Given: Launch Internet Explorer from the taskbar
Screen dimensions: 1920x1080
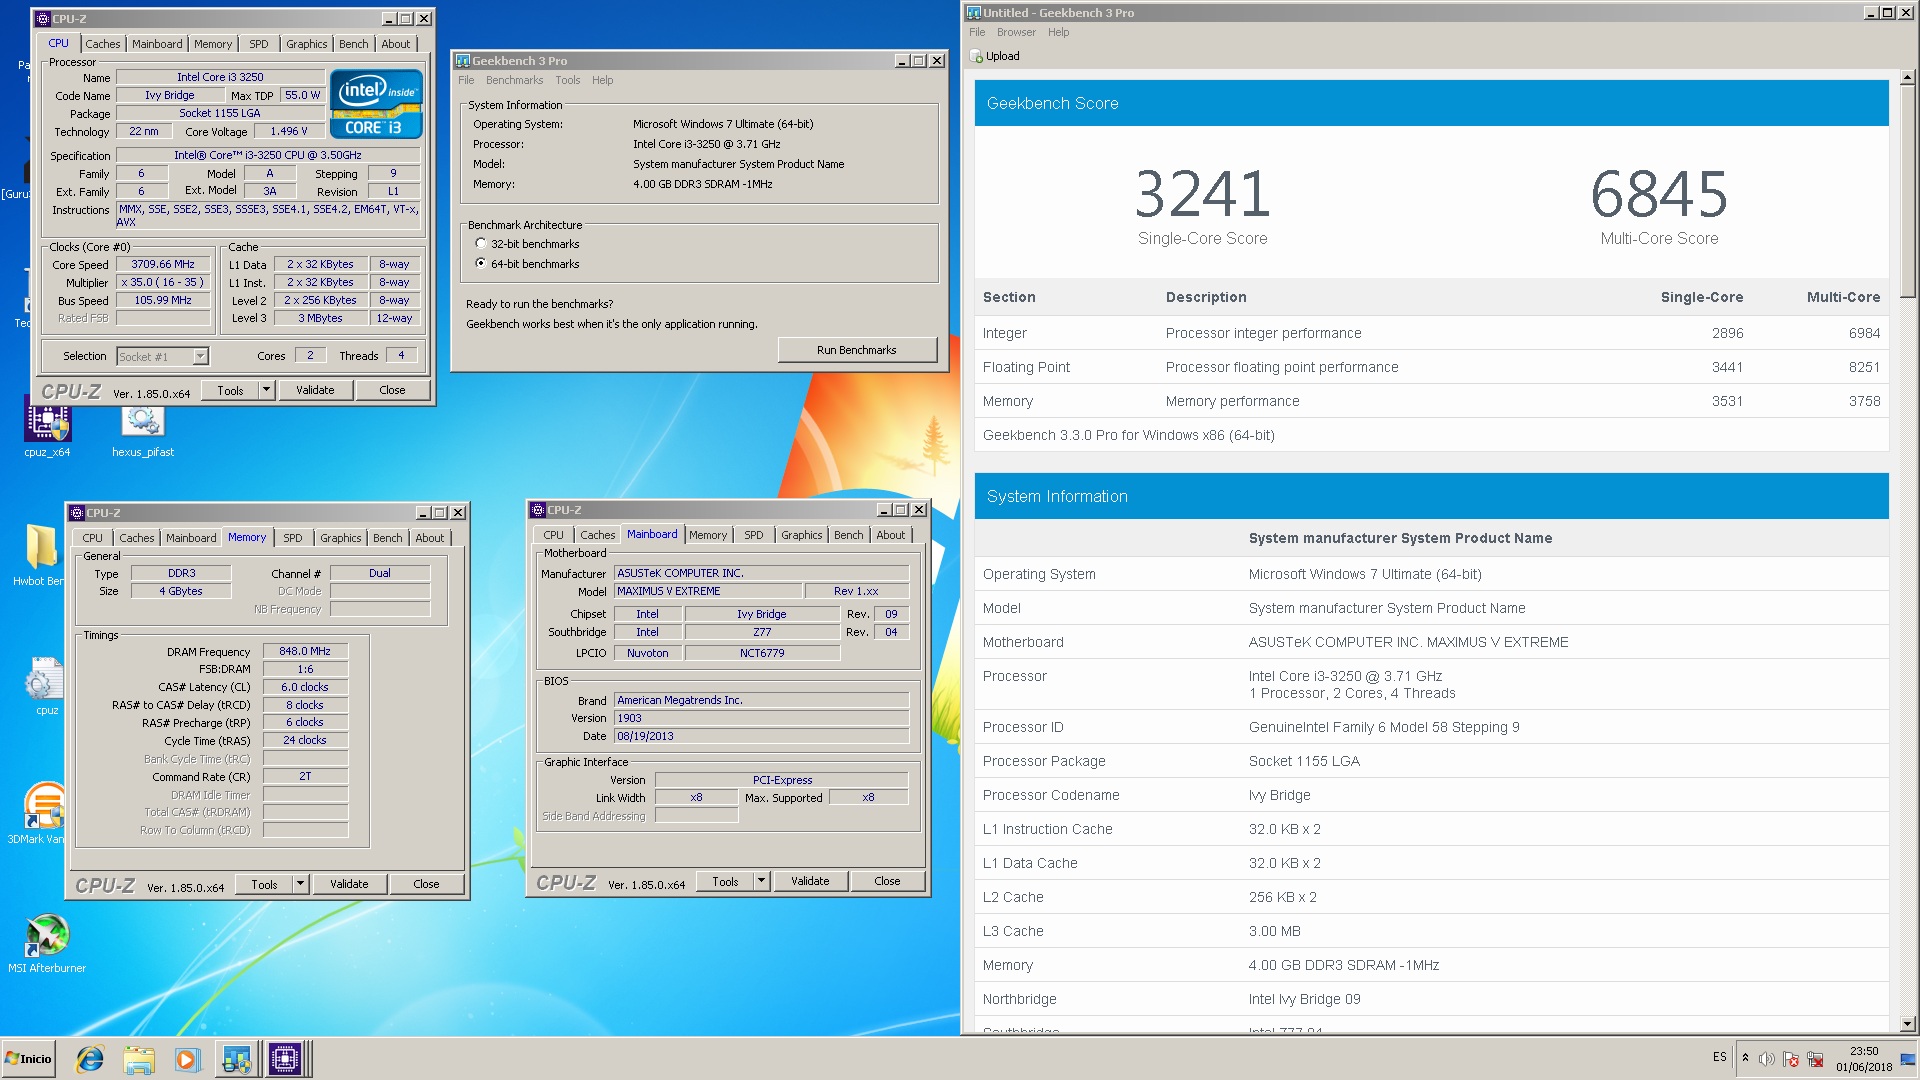Looking at the screenshot, I should point(90,1059).
